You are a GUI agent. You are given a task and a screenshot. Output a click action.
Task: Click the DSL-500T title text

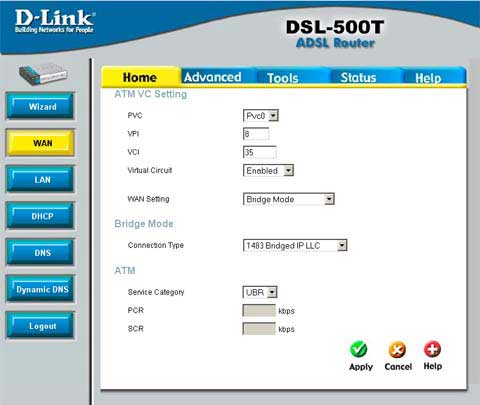[x=335, y=27]
